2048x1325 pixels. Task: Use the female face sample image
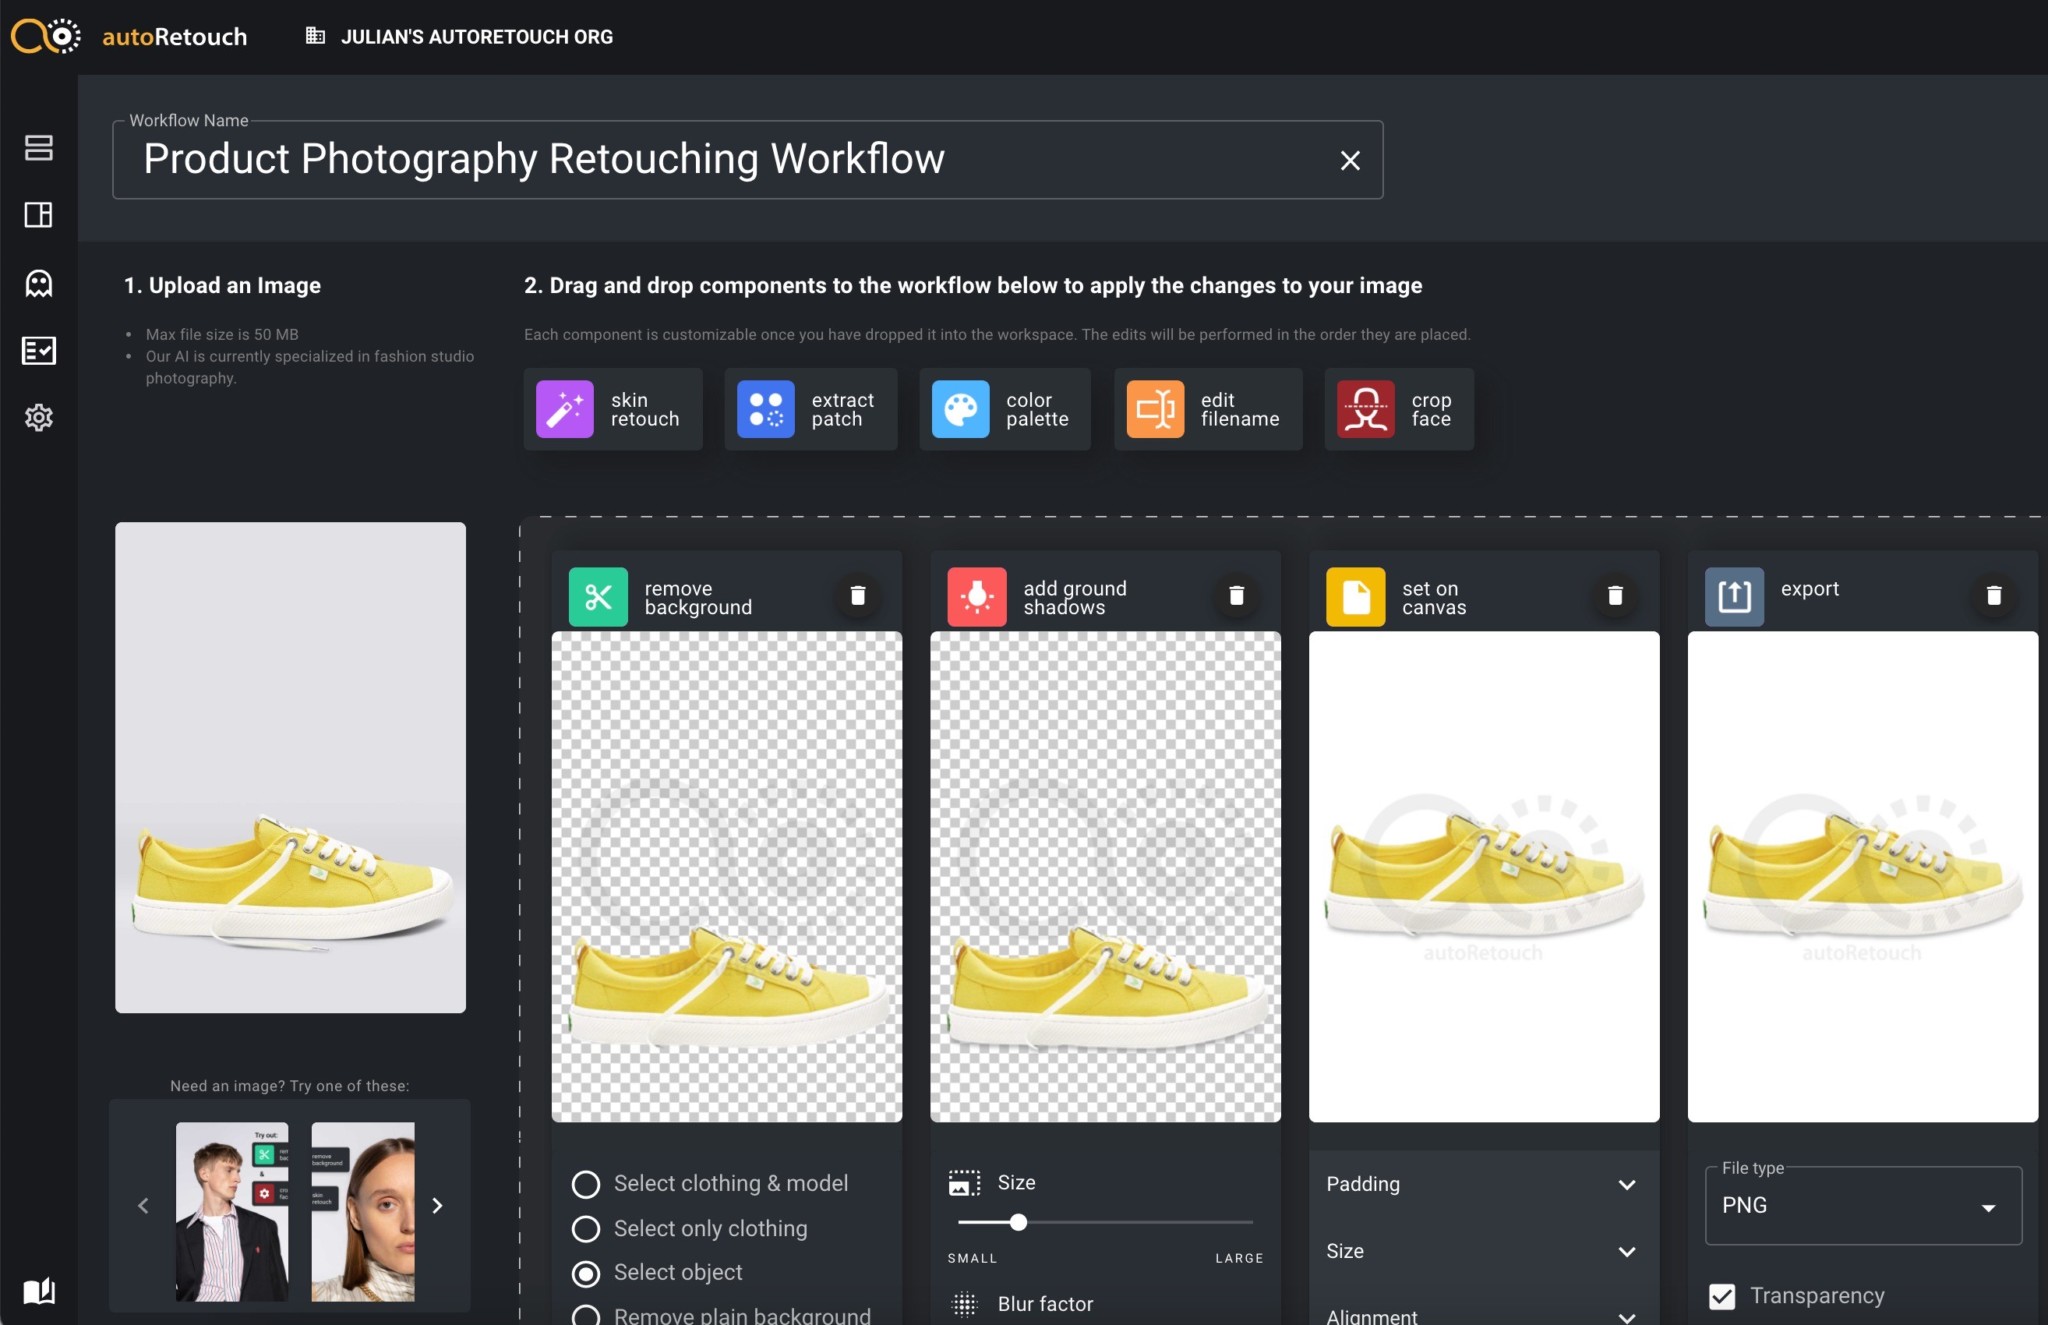click(x=363, y=1211)
